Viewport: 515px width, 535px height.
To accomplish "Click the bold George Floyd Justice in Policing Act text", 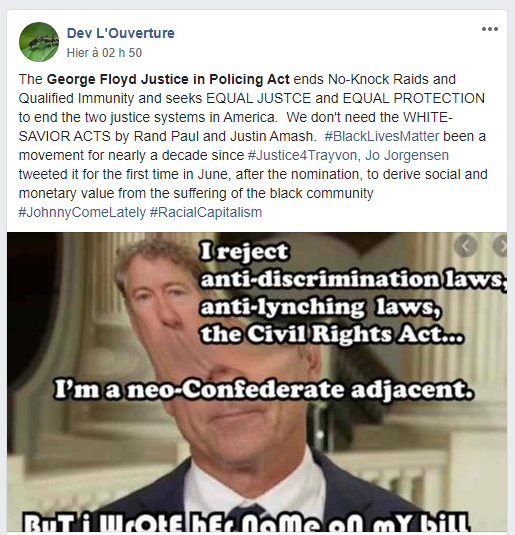I will coord(168,79).
